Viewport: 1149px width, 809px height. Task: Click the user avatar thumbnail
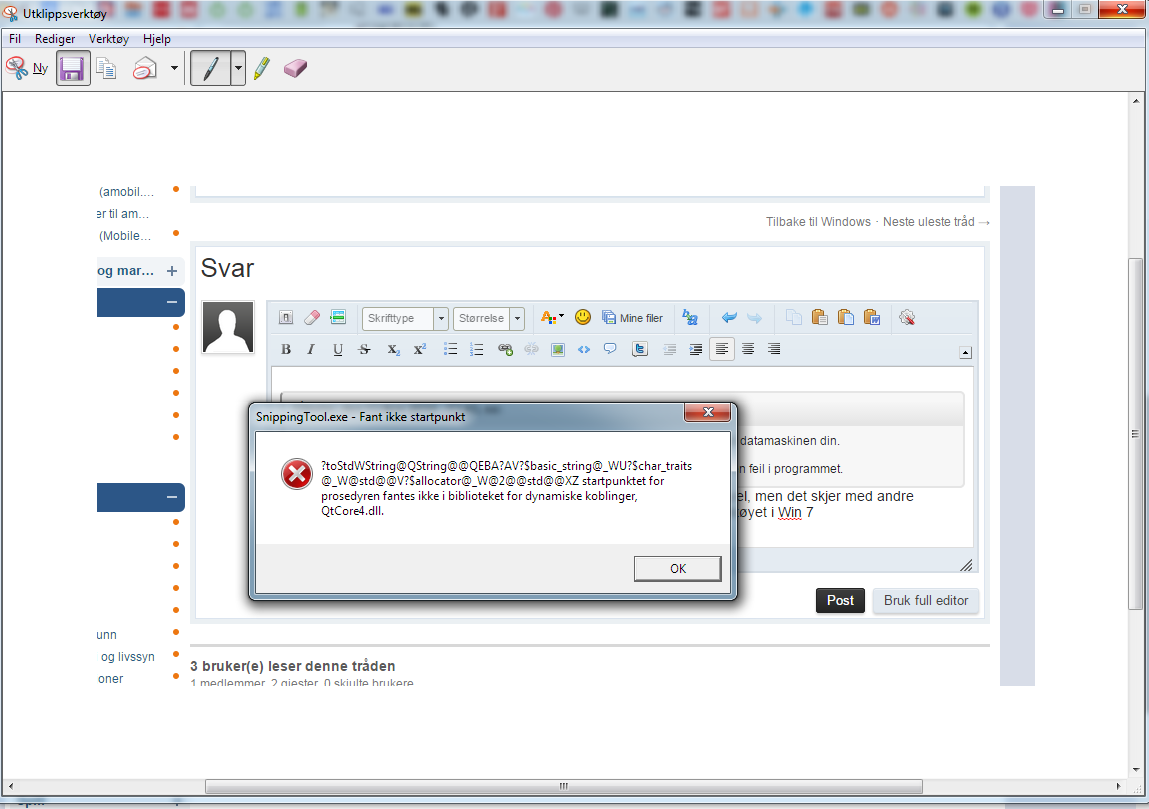228,327
